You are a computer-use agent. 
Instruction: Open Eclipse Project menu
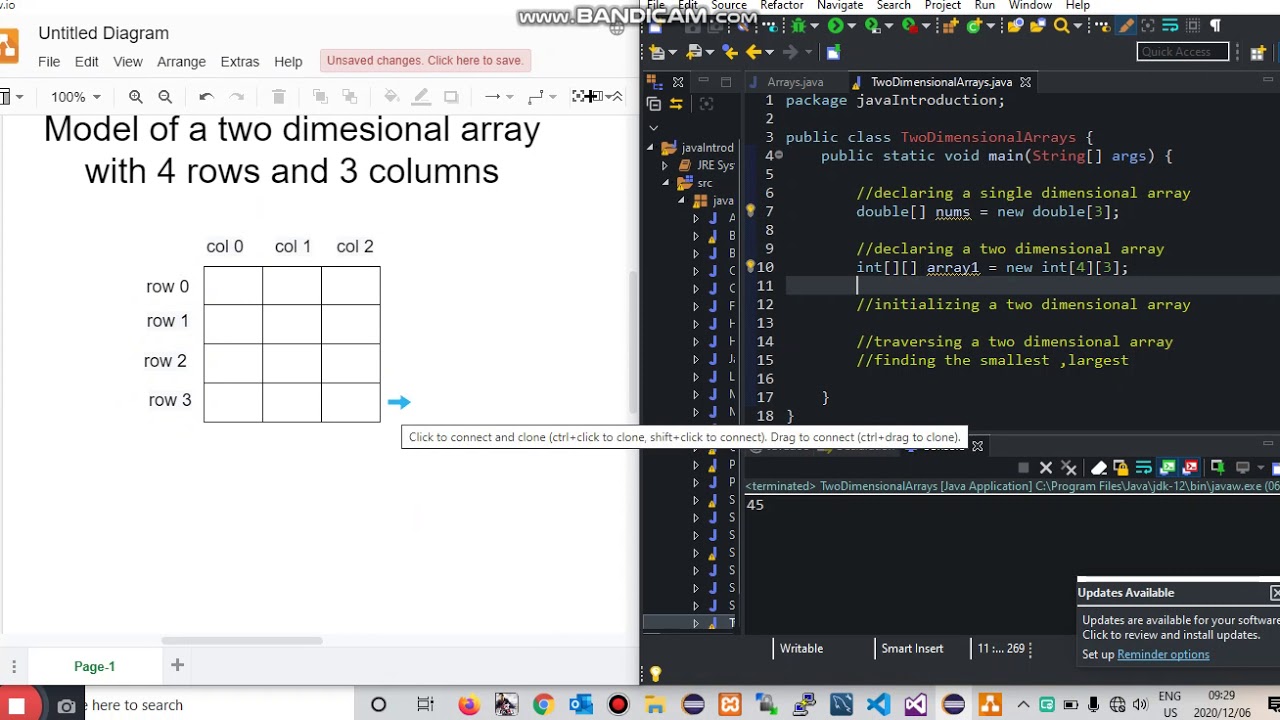(x=943, y=6)
